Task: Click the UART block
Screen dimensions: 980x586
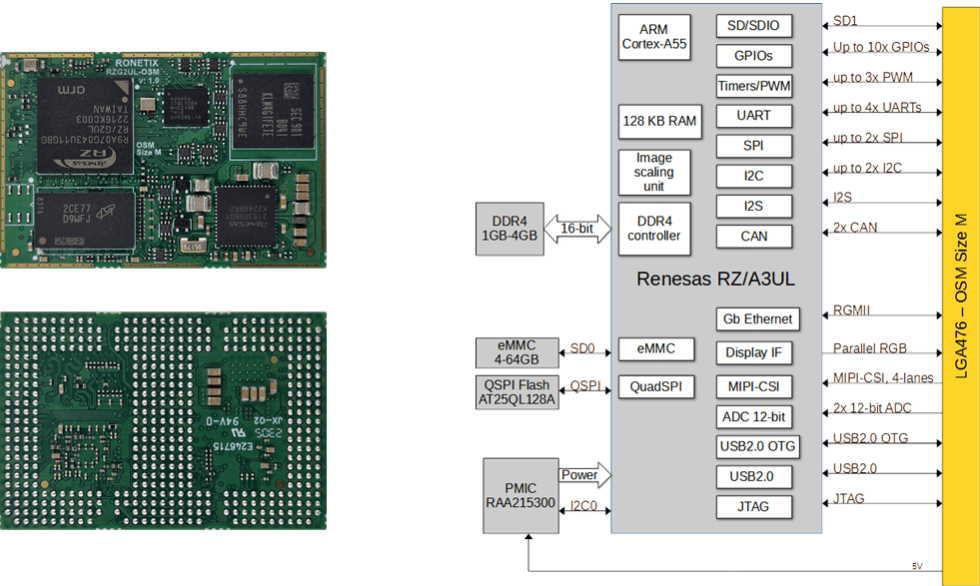Action: 754,116
